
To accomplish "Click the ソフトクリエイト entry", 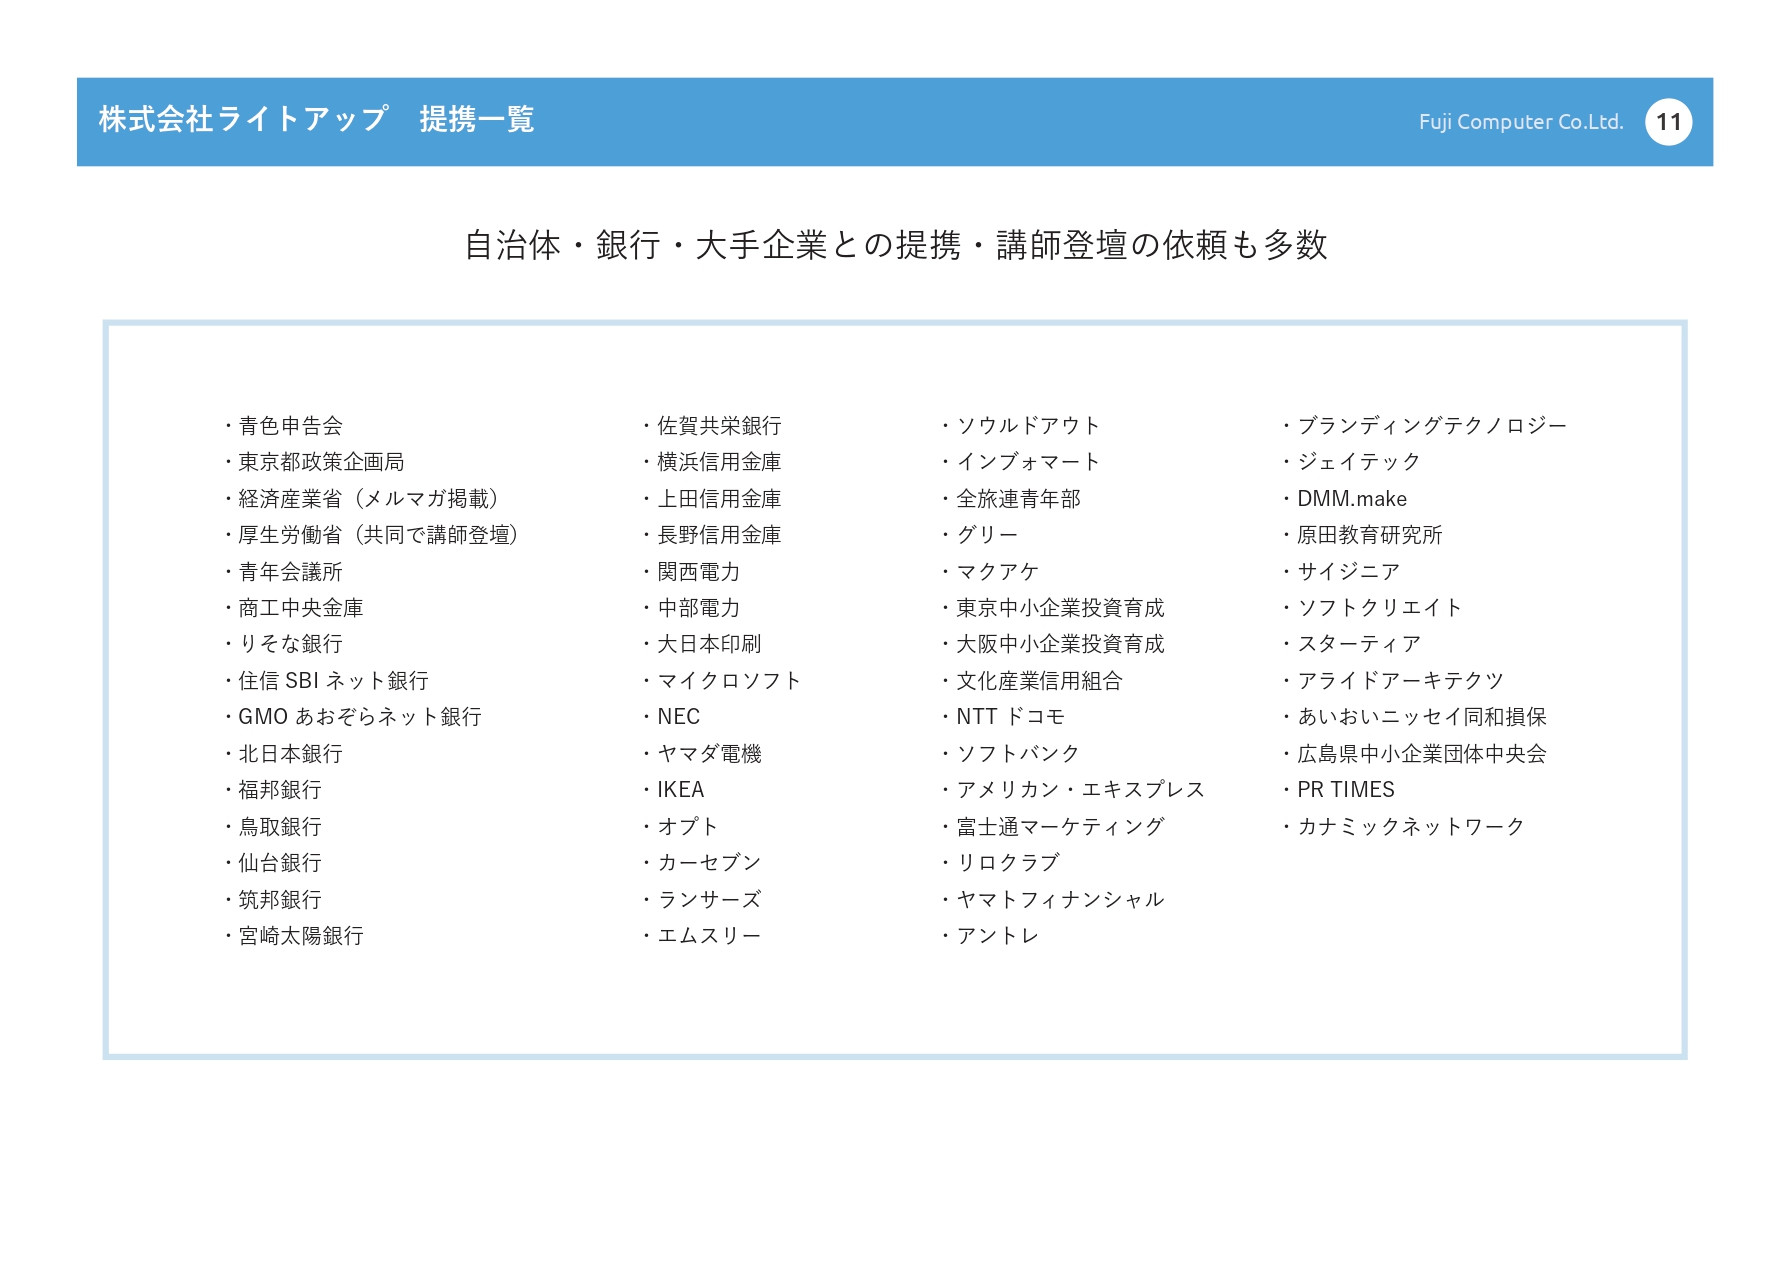I will pos(1373,608).
